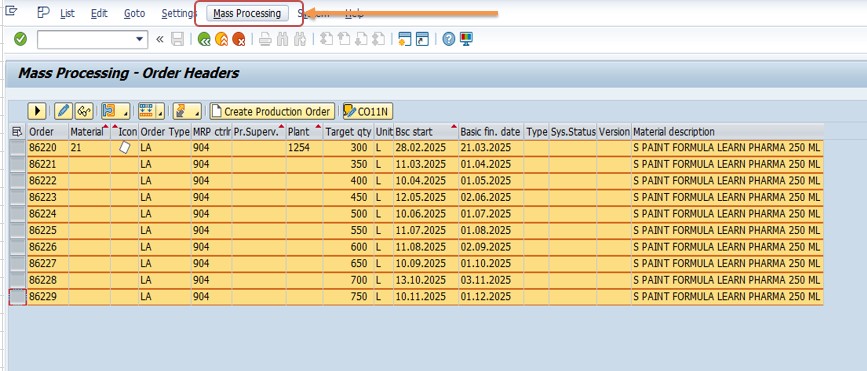Select row of order 86227
The image size is (867, 371).
[18, 264]
